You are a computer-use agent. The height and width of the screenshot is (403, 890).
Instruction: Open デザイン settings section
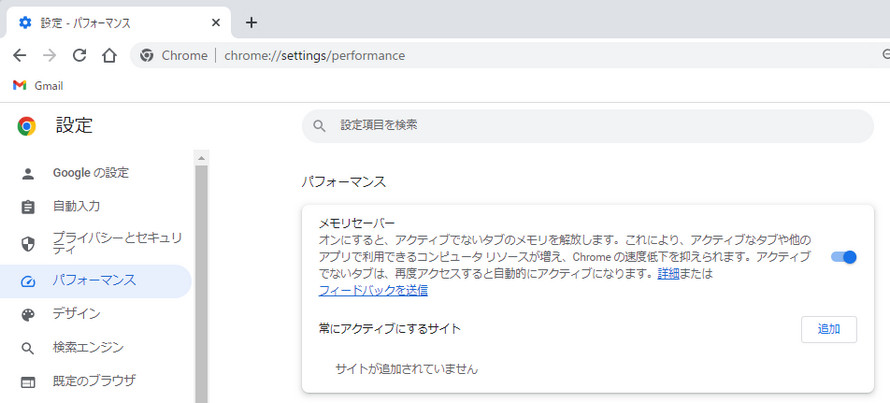[x=76, y=314]
